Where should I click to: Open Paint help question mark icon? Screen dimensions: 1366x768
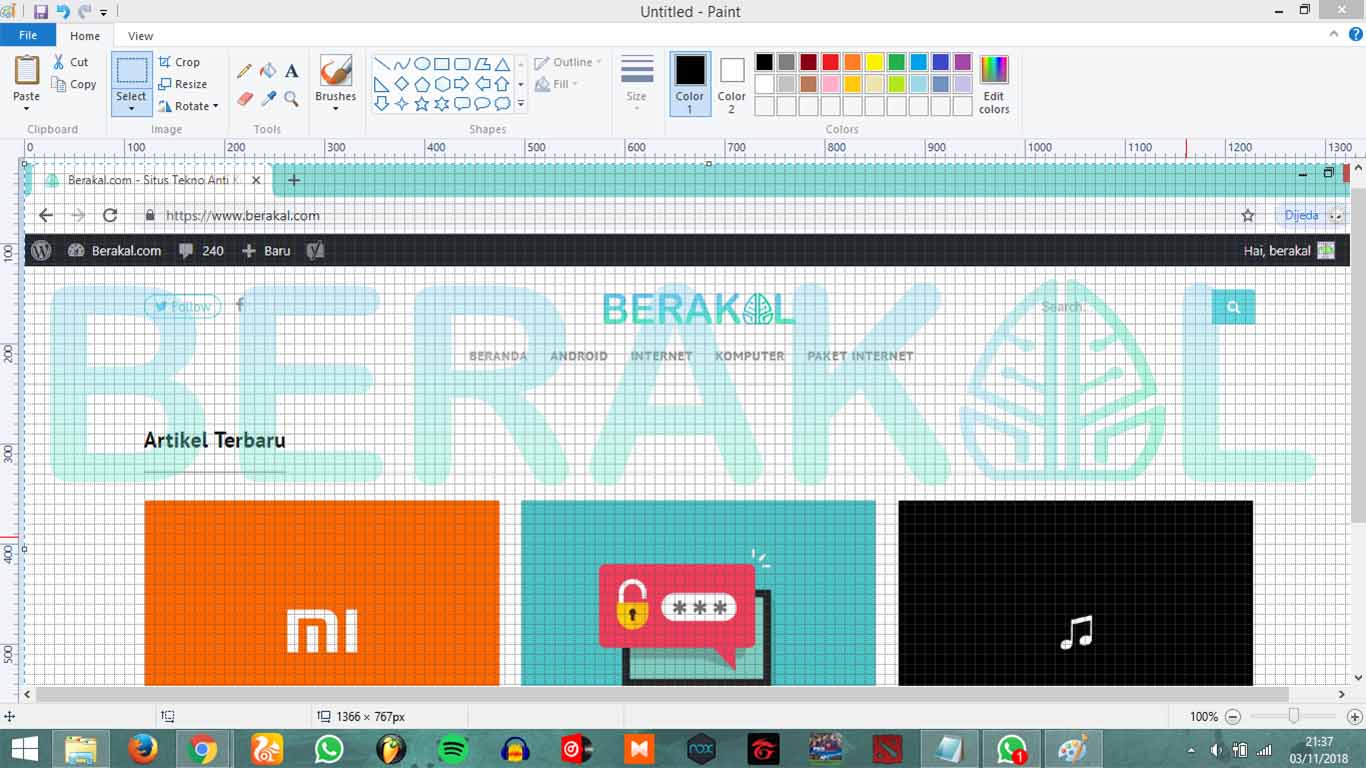1354,34
